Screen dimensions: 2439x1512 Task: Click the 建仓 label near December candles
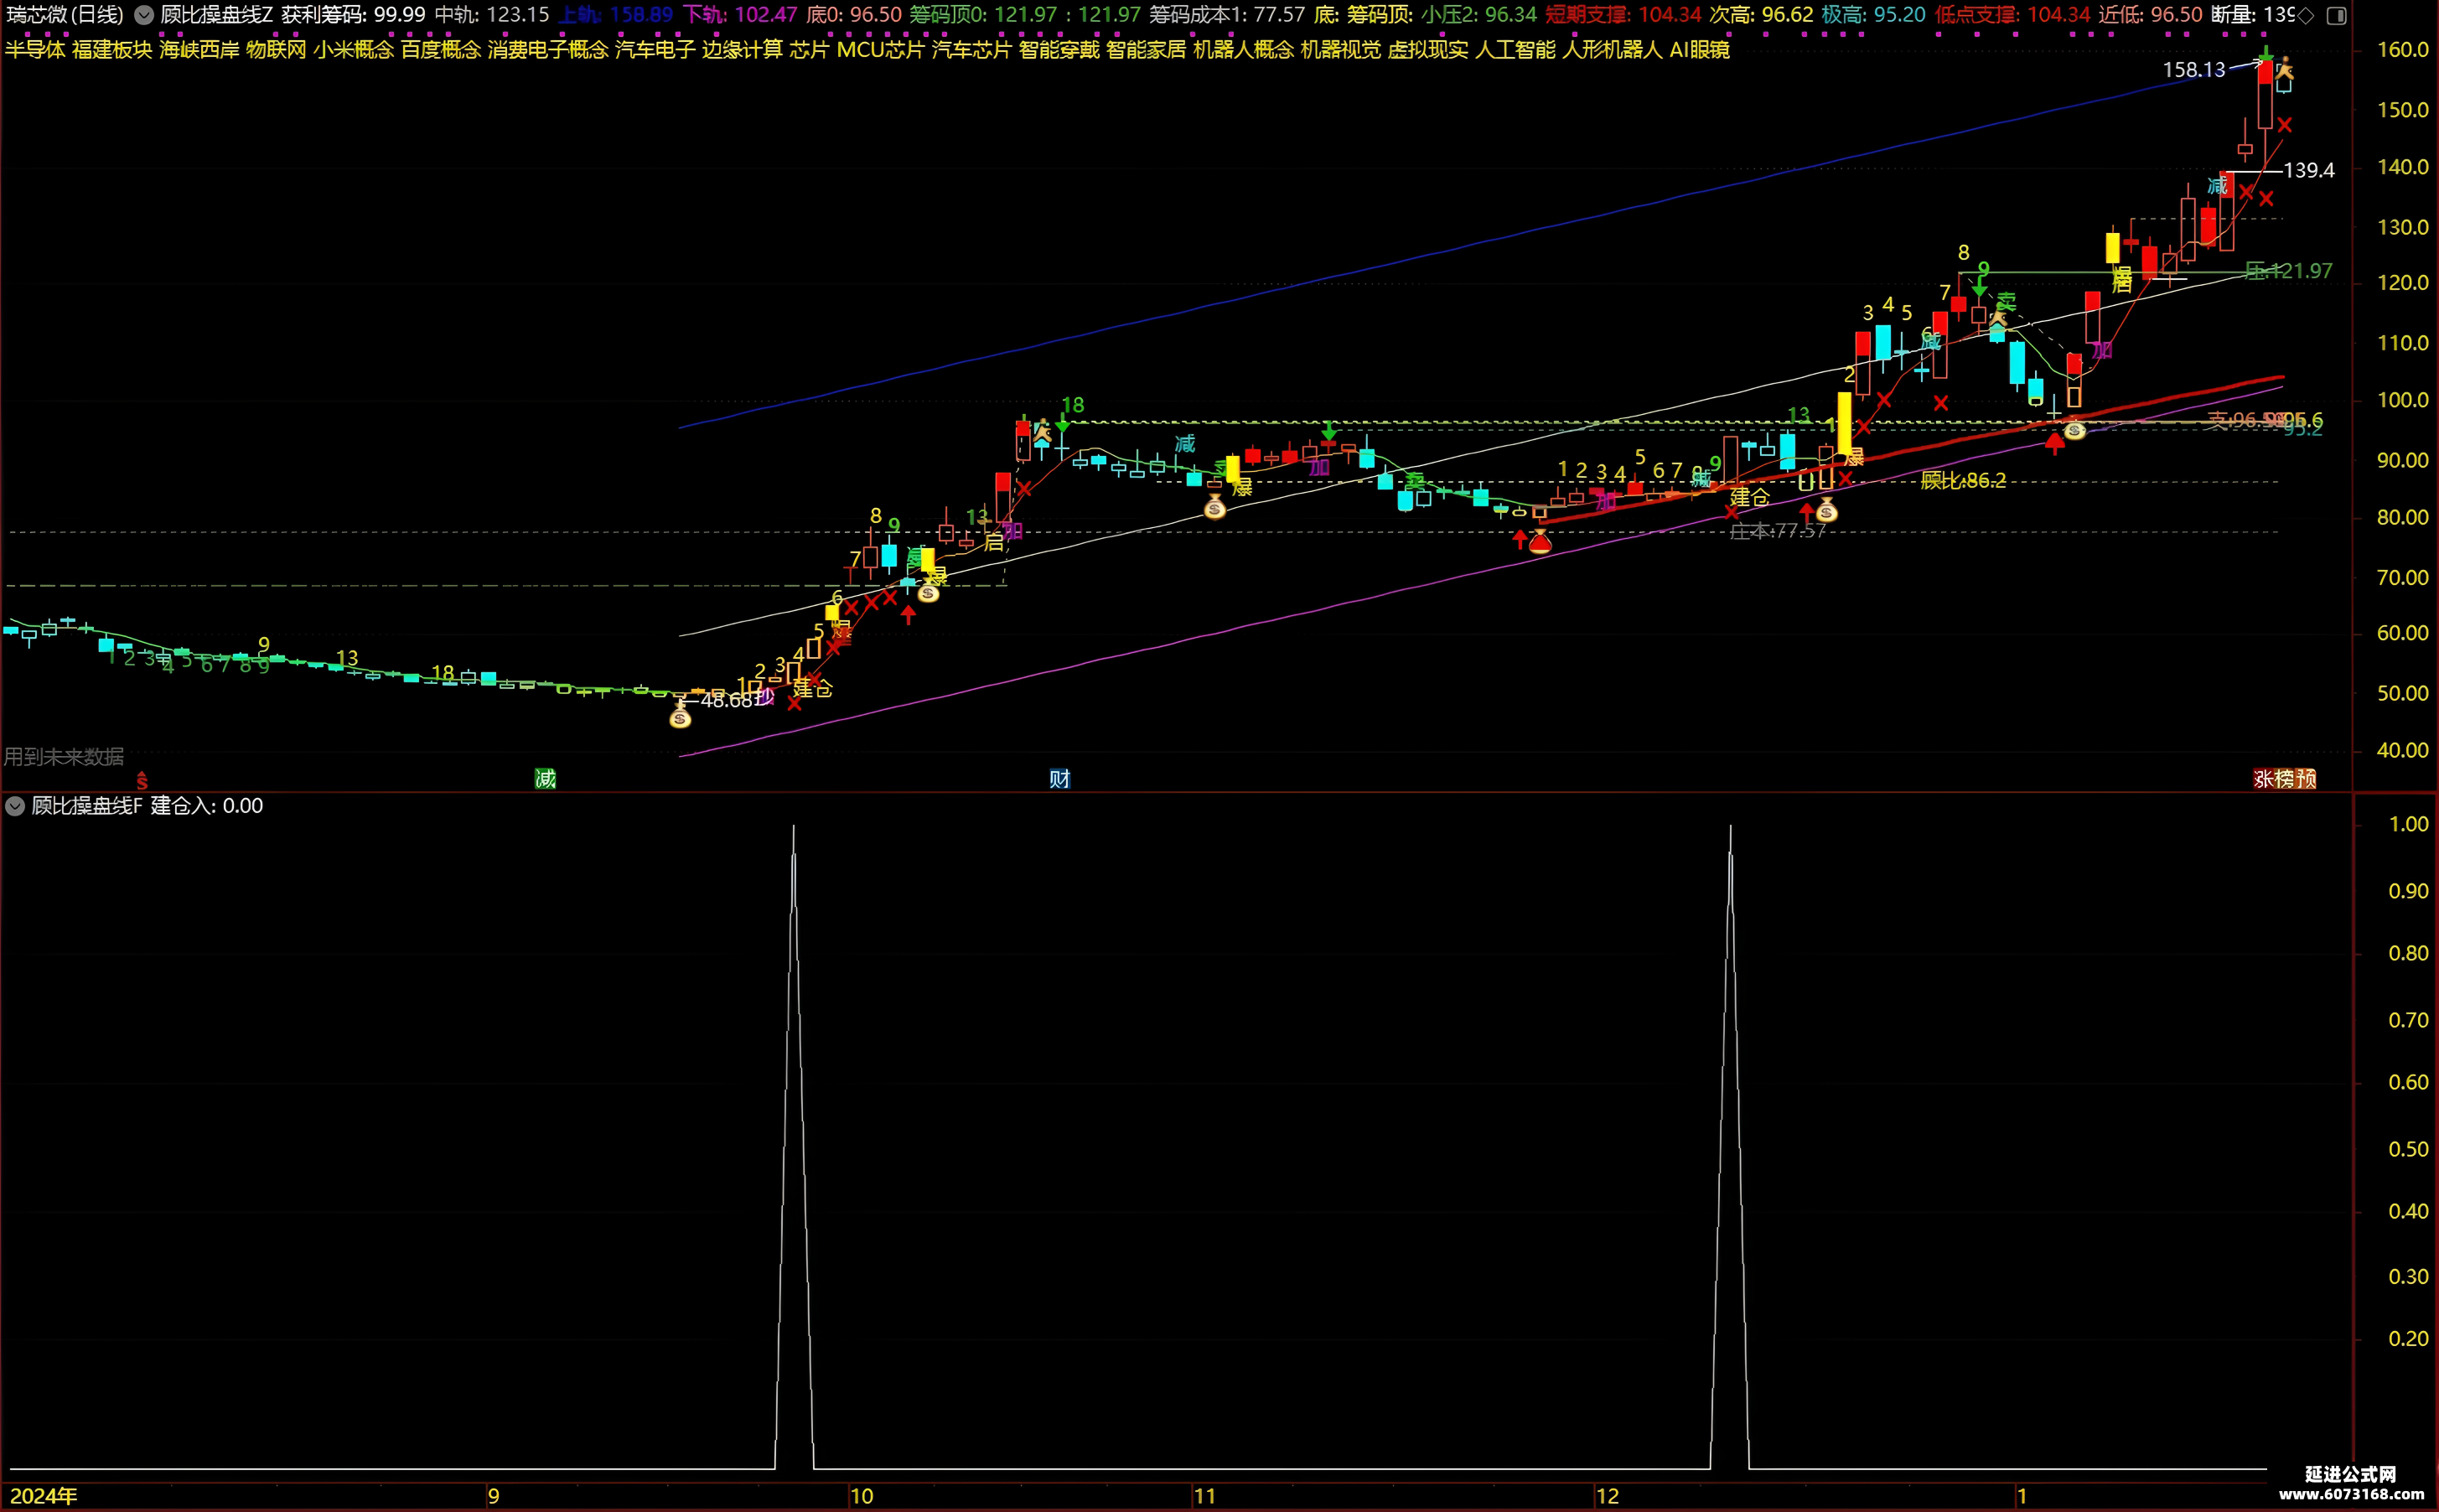pyautogui.click(x=1750, y=497)
